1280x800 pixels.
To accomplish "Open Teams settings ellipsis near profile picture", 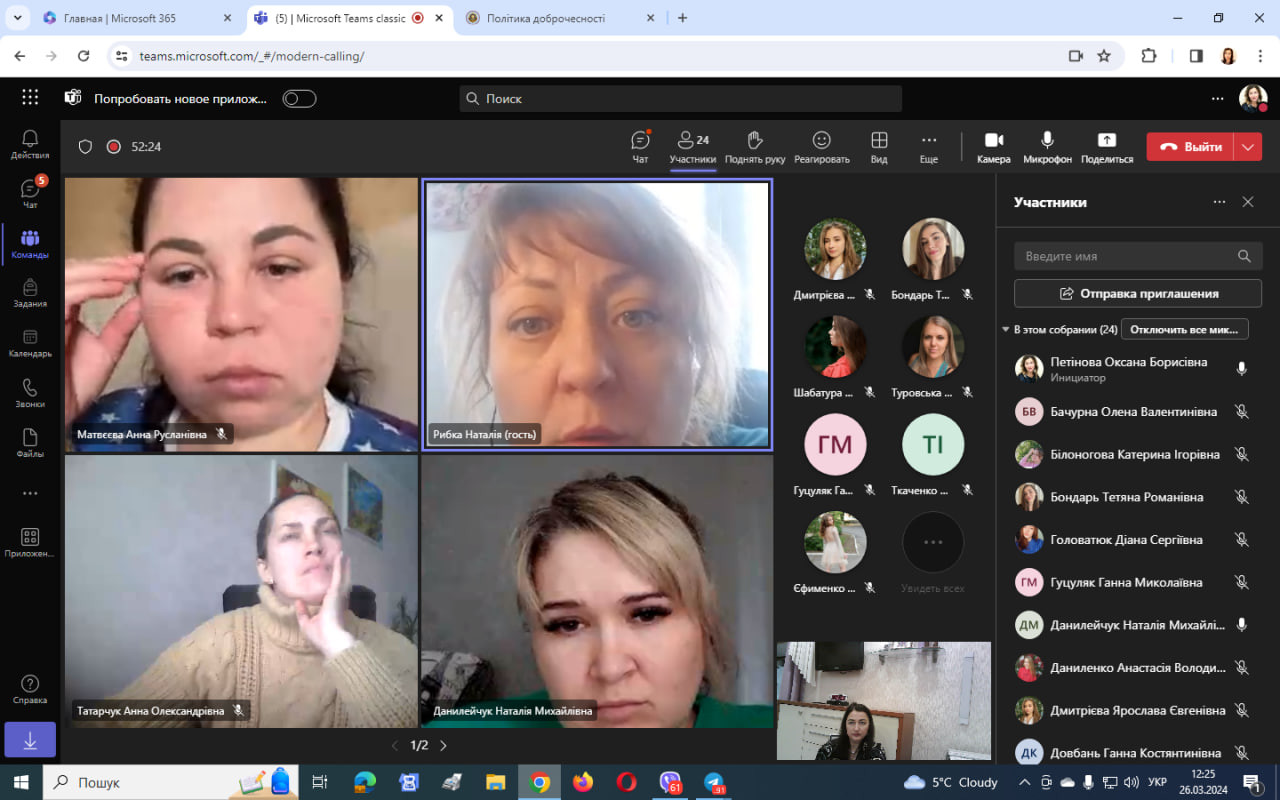I will click(x=1217, y=98).
